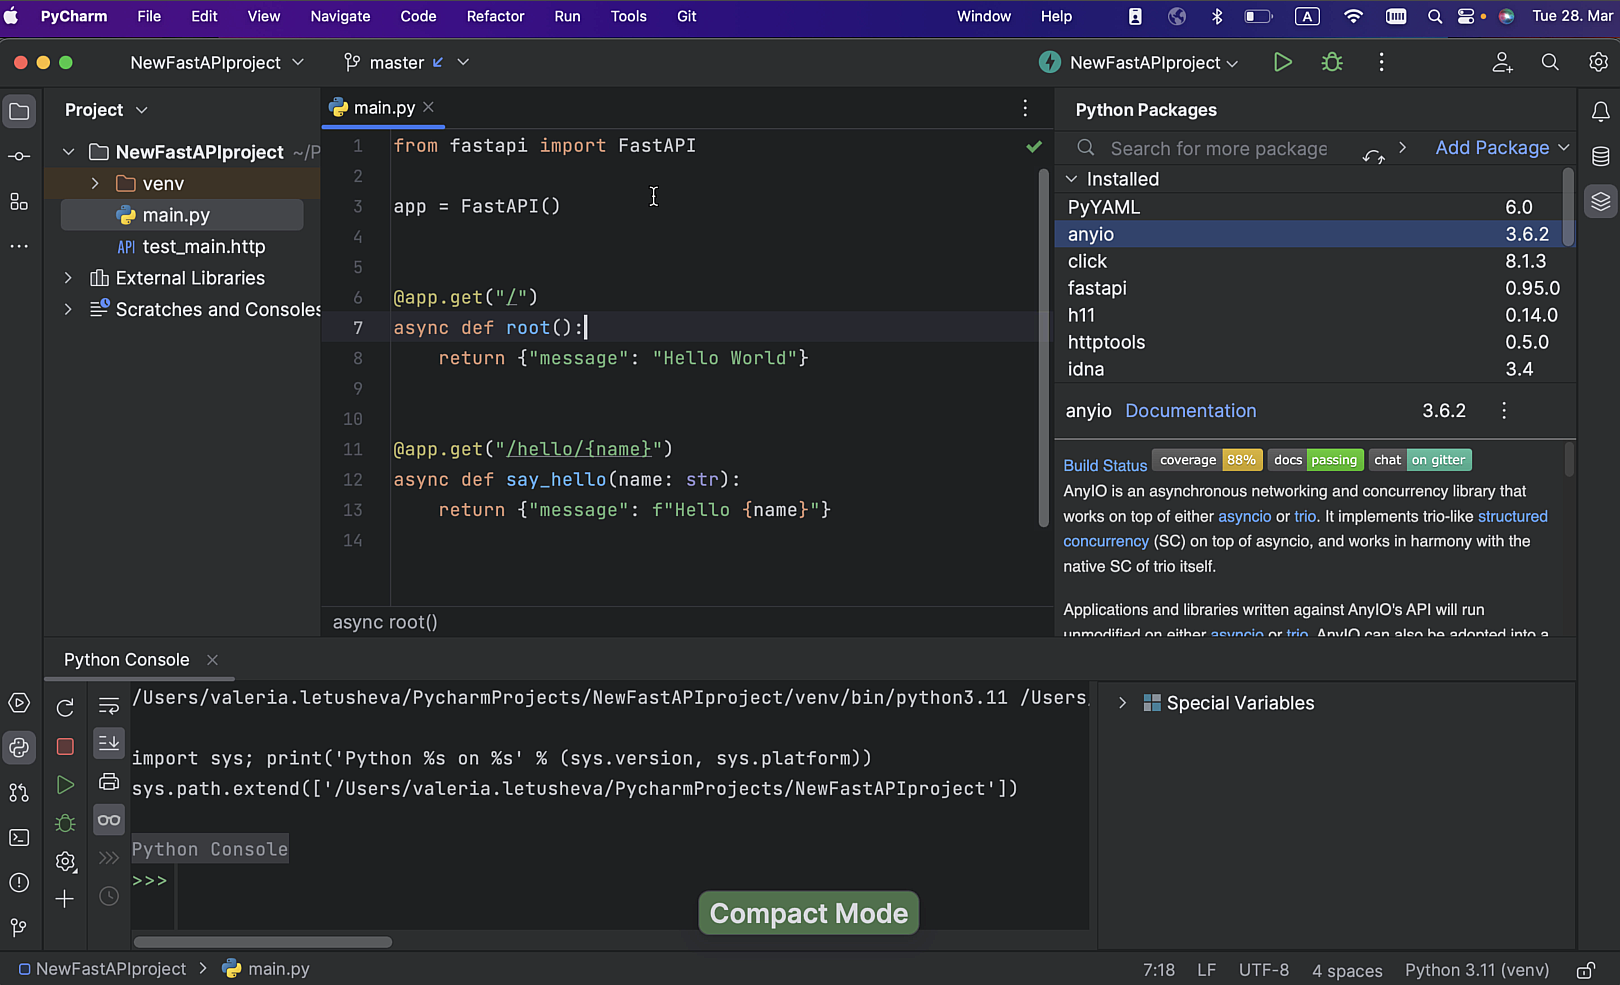
Task: Toggle show variables glasses button
Action: [109, 820]
